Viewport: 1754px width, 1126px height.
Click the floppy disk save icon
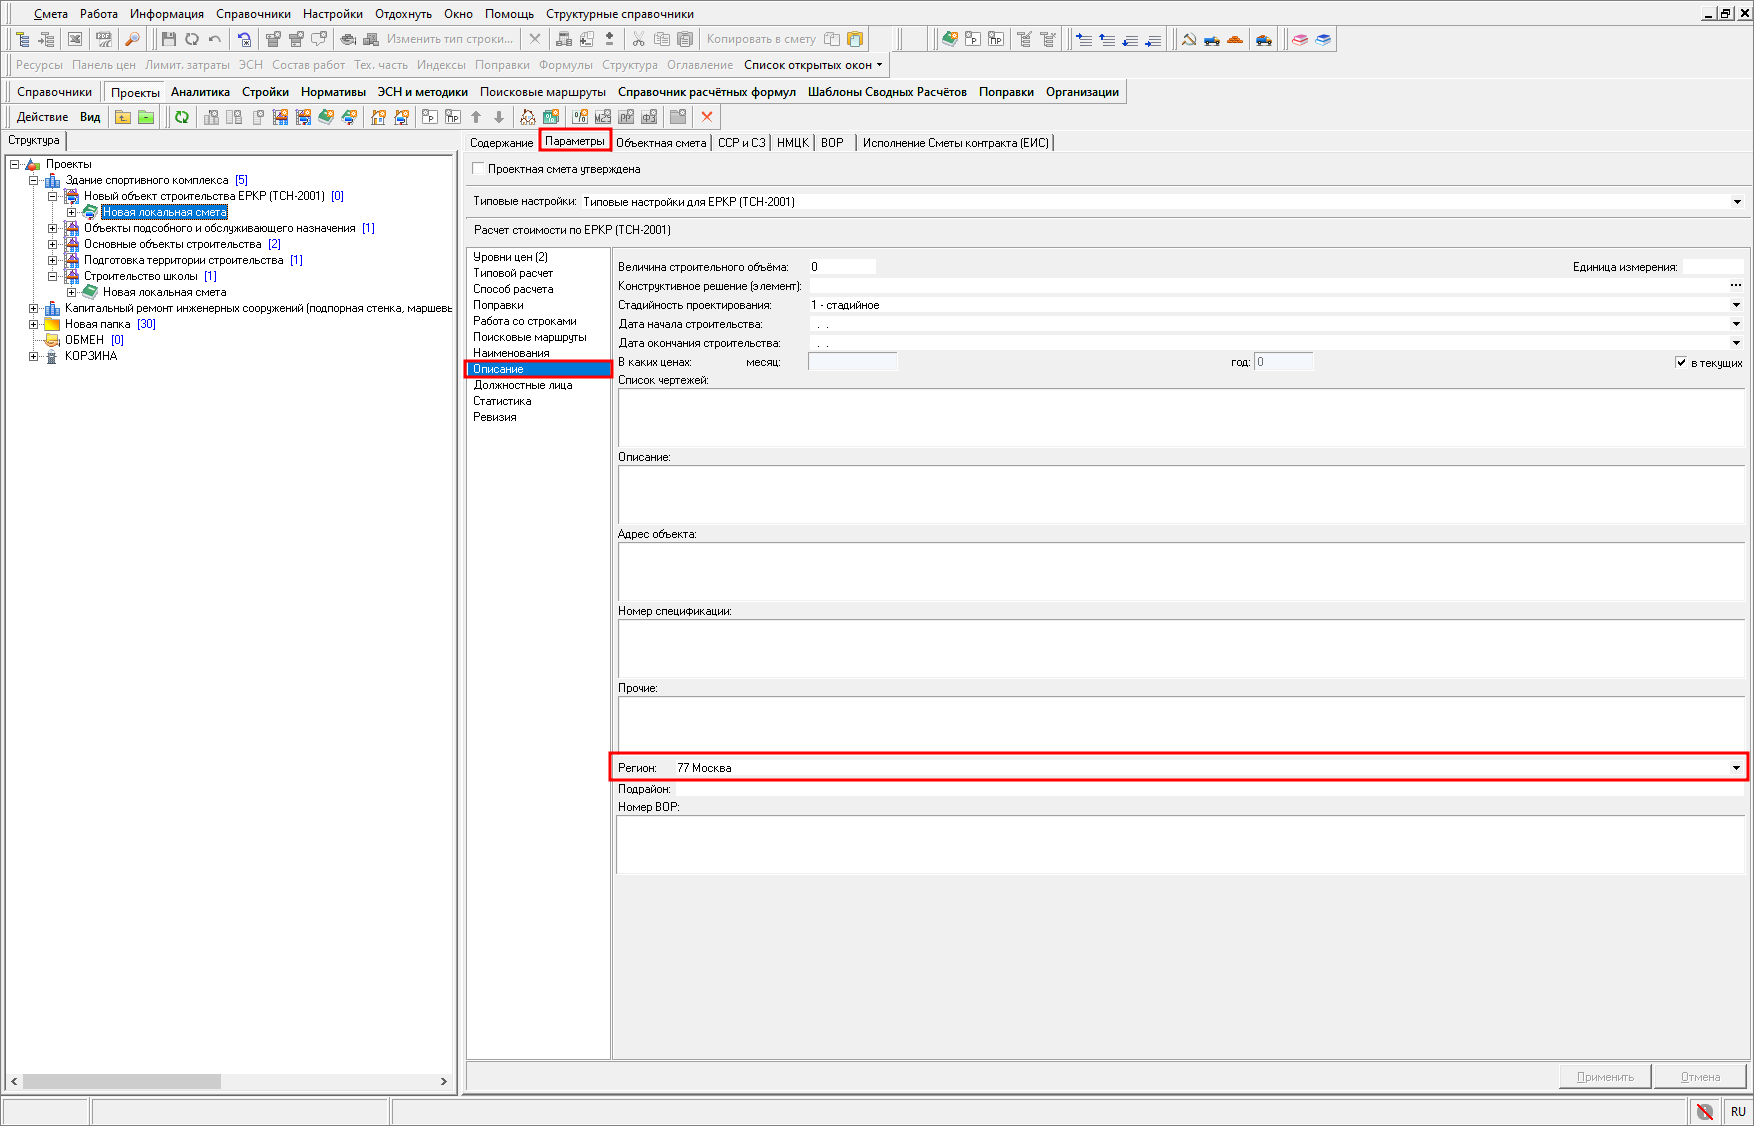pos(168,39)
